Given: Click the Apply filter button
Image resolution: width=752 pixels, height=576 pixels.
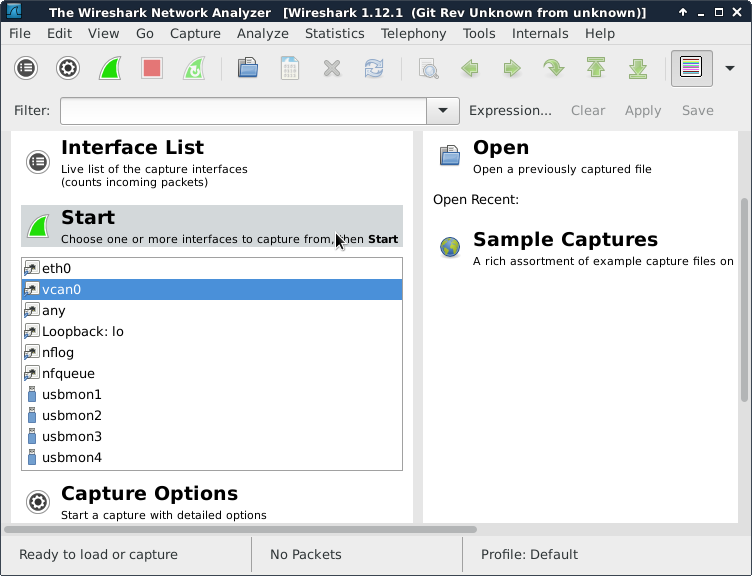Looking at the screenshot, I should [x=643, y=111].
